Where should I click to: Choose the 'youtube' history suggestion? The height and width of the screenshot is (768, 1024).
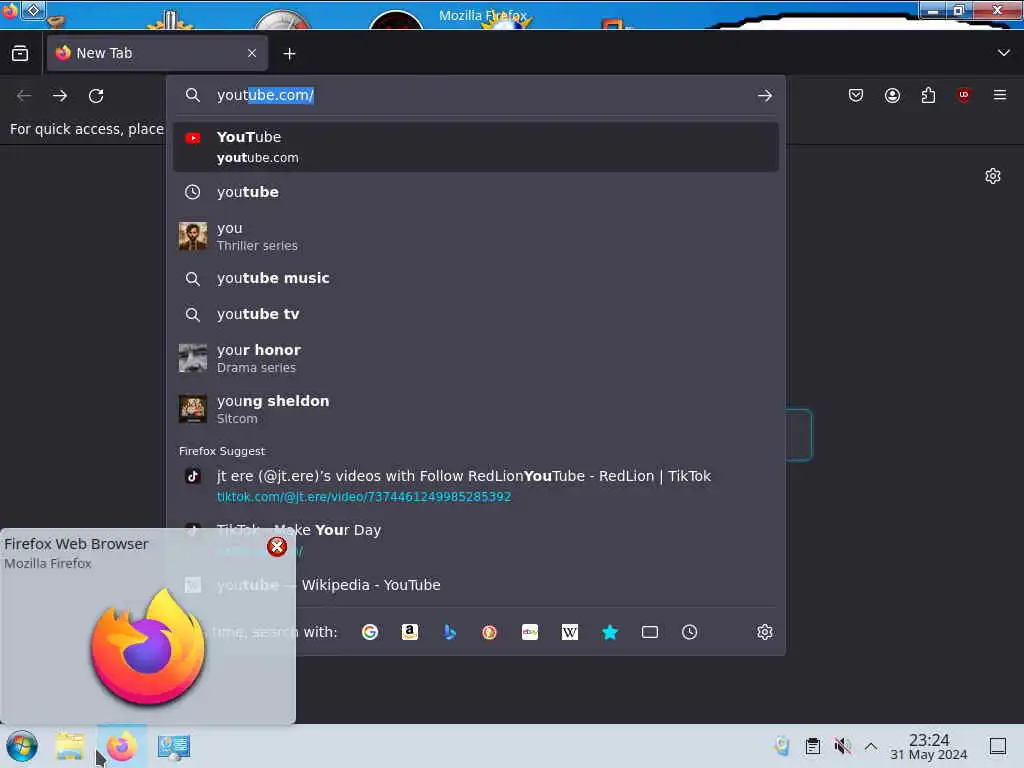point(475,192)
